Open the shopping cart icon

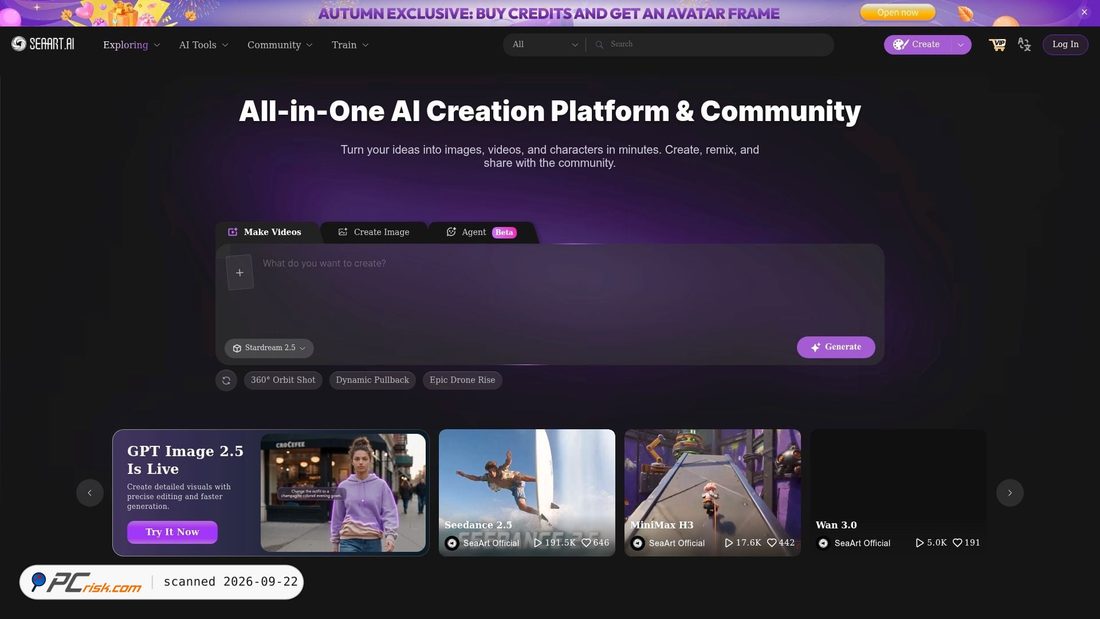click(997, 44)
